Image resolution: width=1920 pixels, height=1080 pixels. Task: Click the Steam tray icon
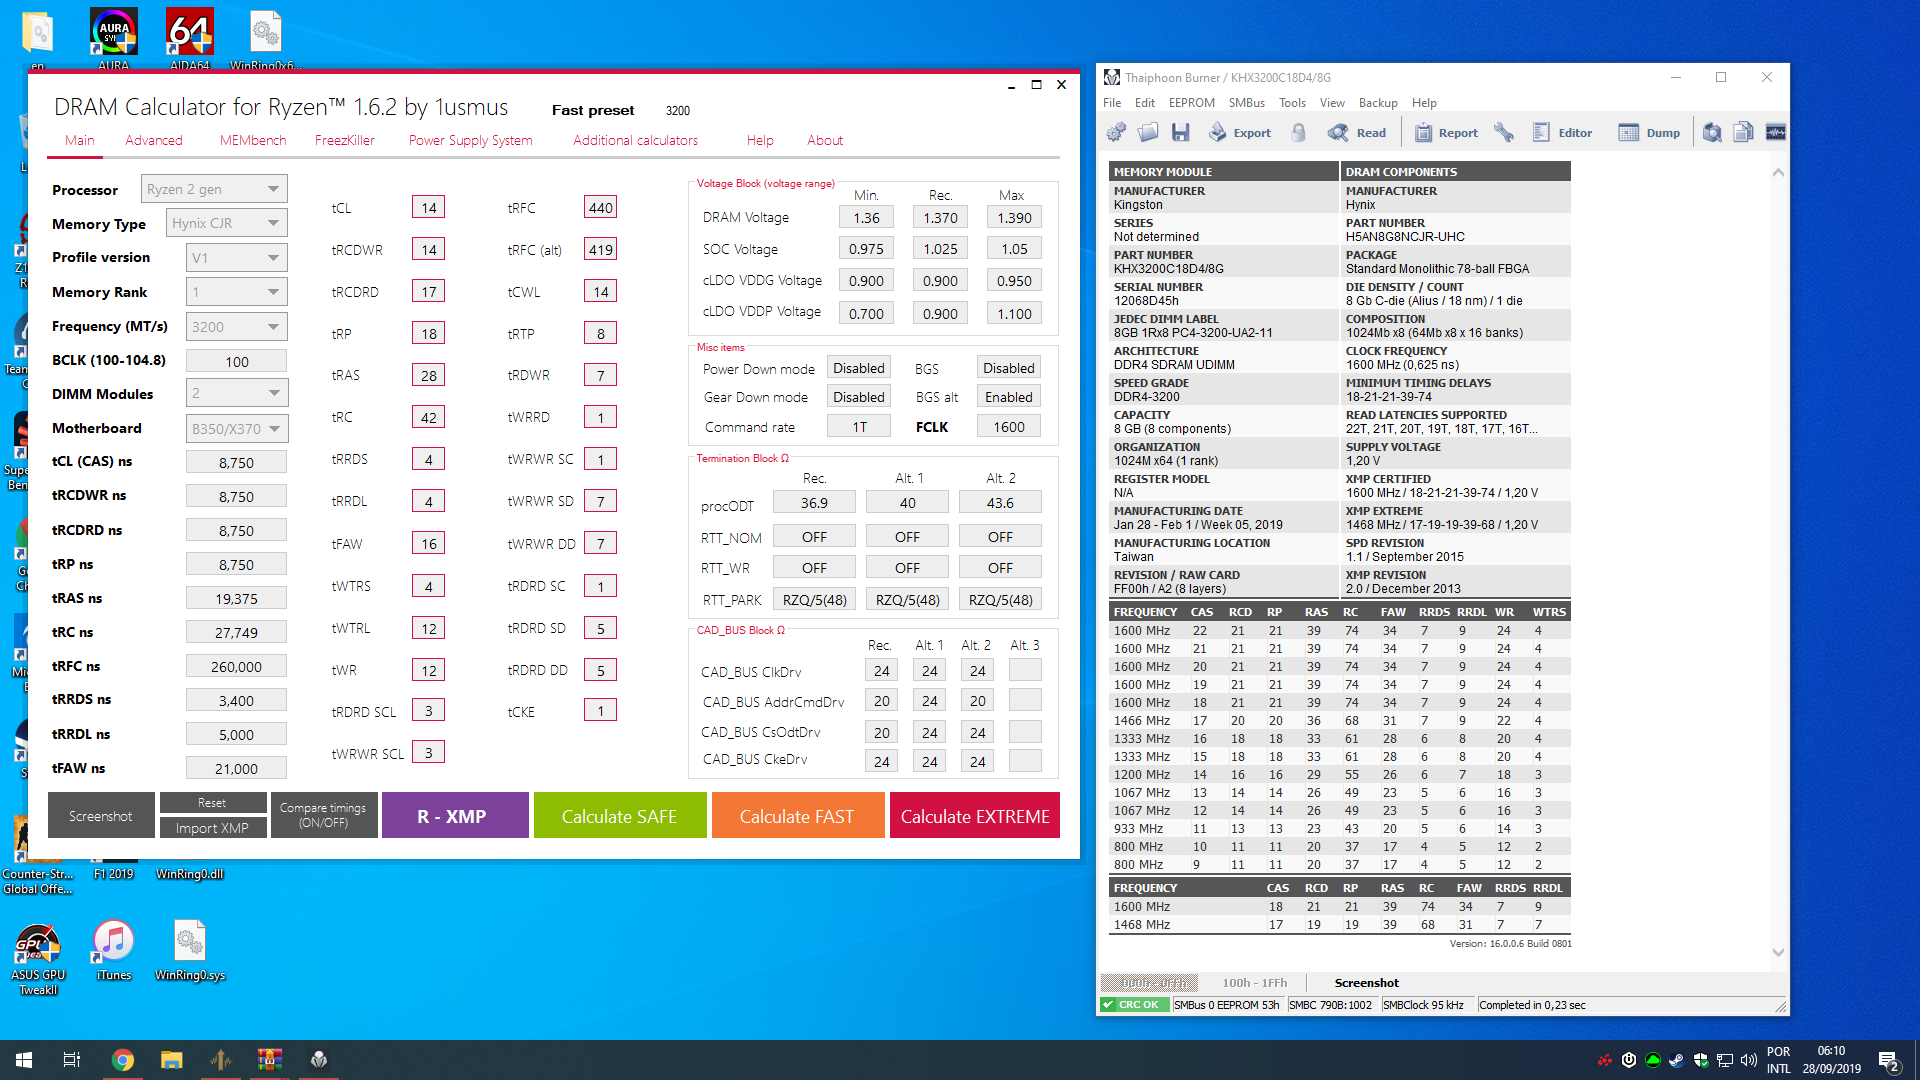coord(1676,1060)
